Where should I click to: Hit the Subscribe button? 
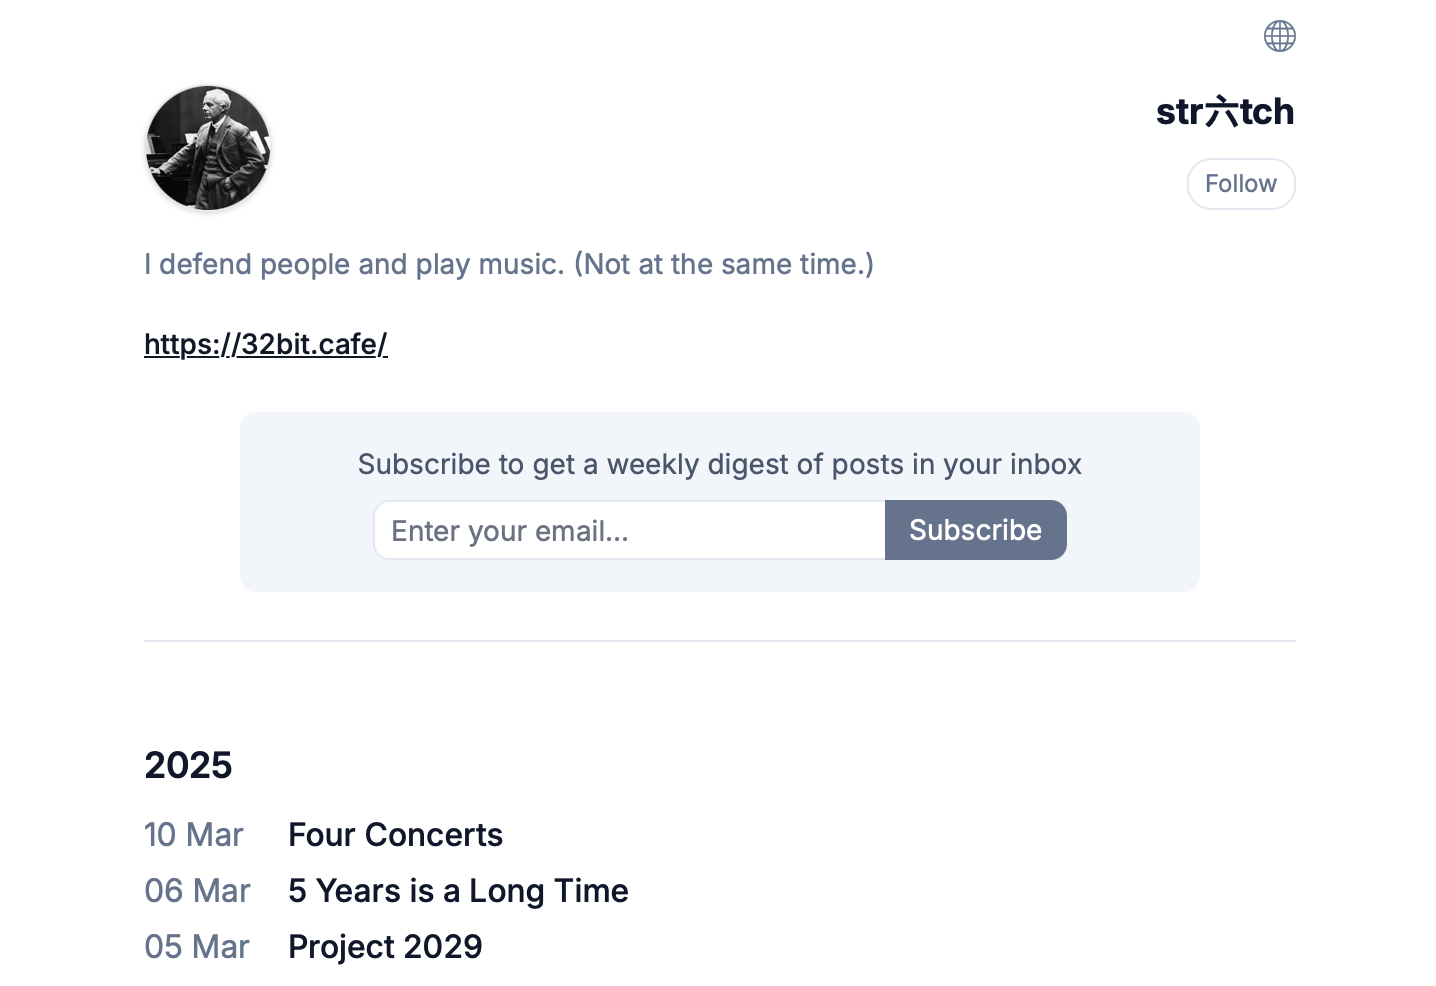click(x=975, y=530)
